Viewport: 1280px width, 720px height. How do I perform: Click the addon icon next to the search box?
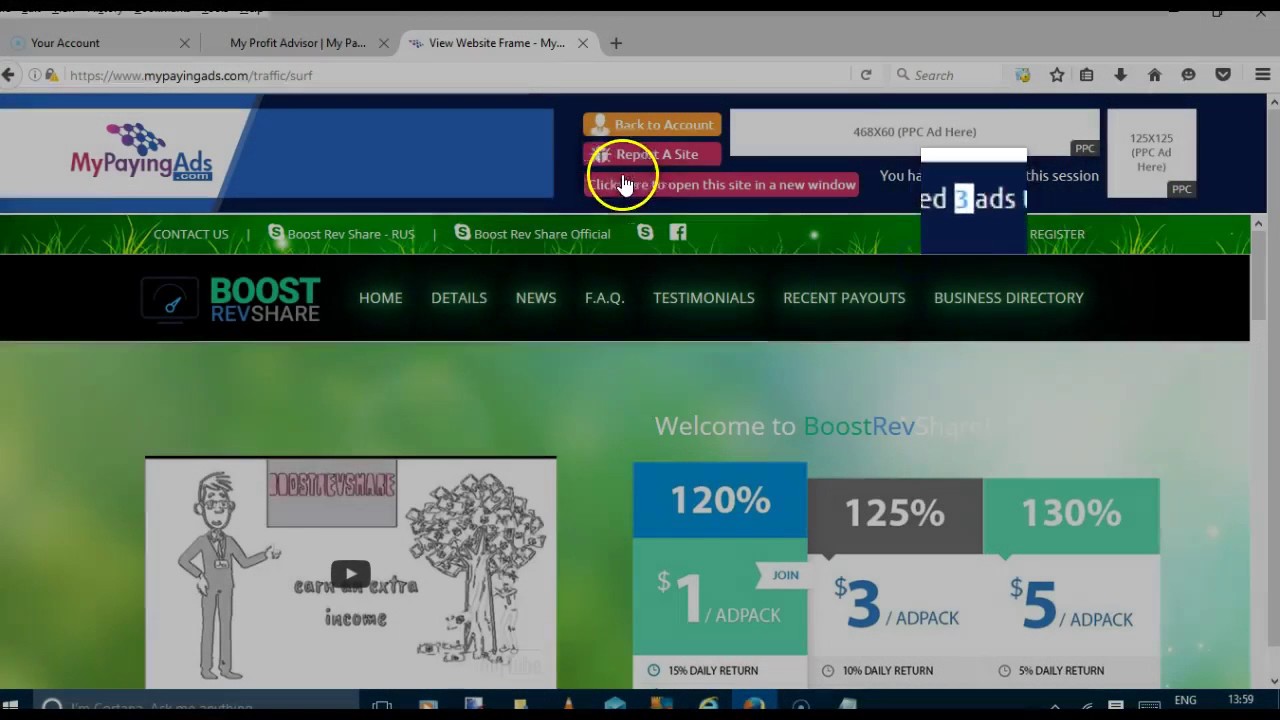1023,75
